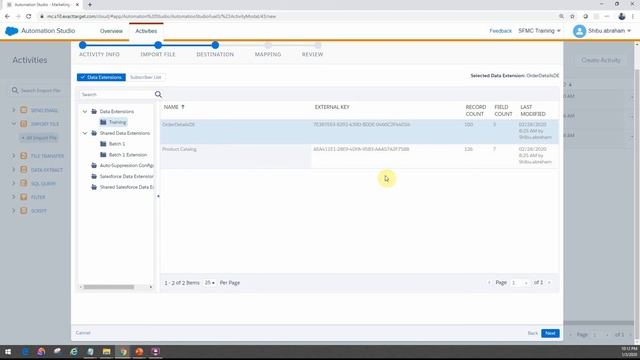Screen dimensions: 640x360
Task: Open File Explorer from taskbar
Action: pyautogui.click(x=107, y=352)
